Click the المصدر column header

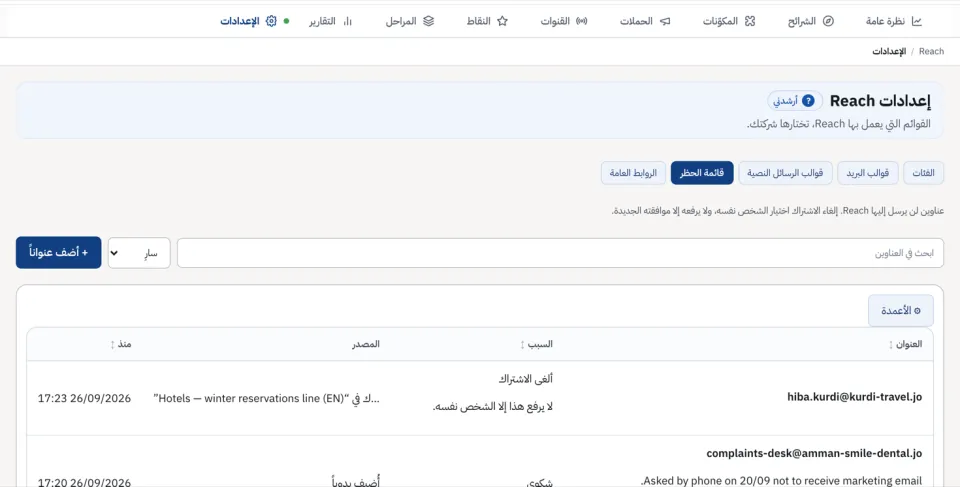366,344
